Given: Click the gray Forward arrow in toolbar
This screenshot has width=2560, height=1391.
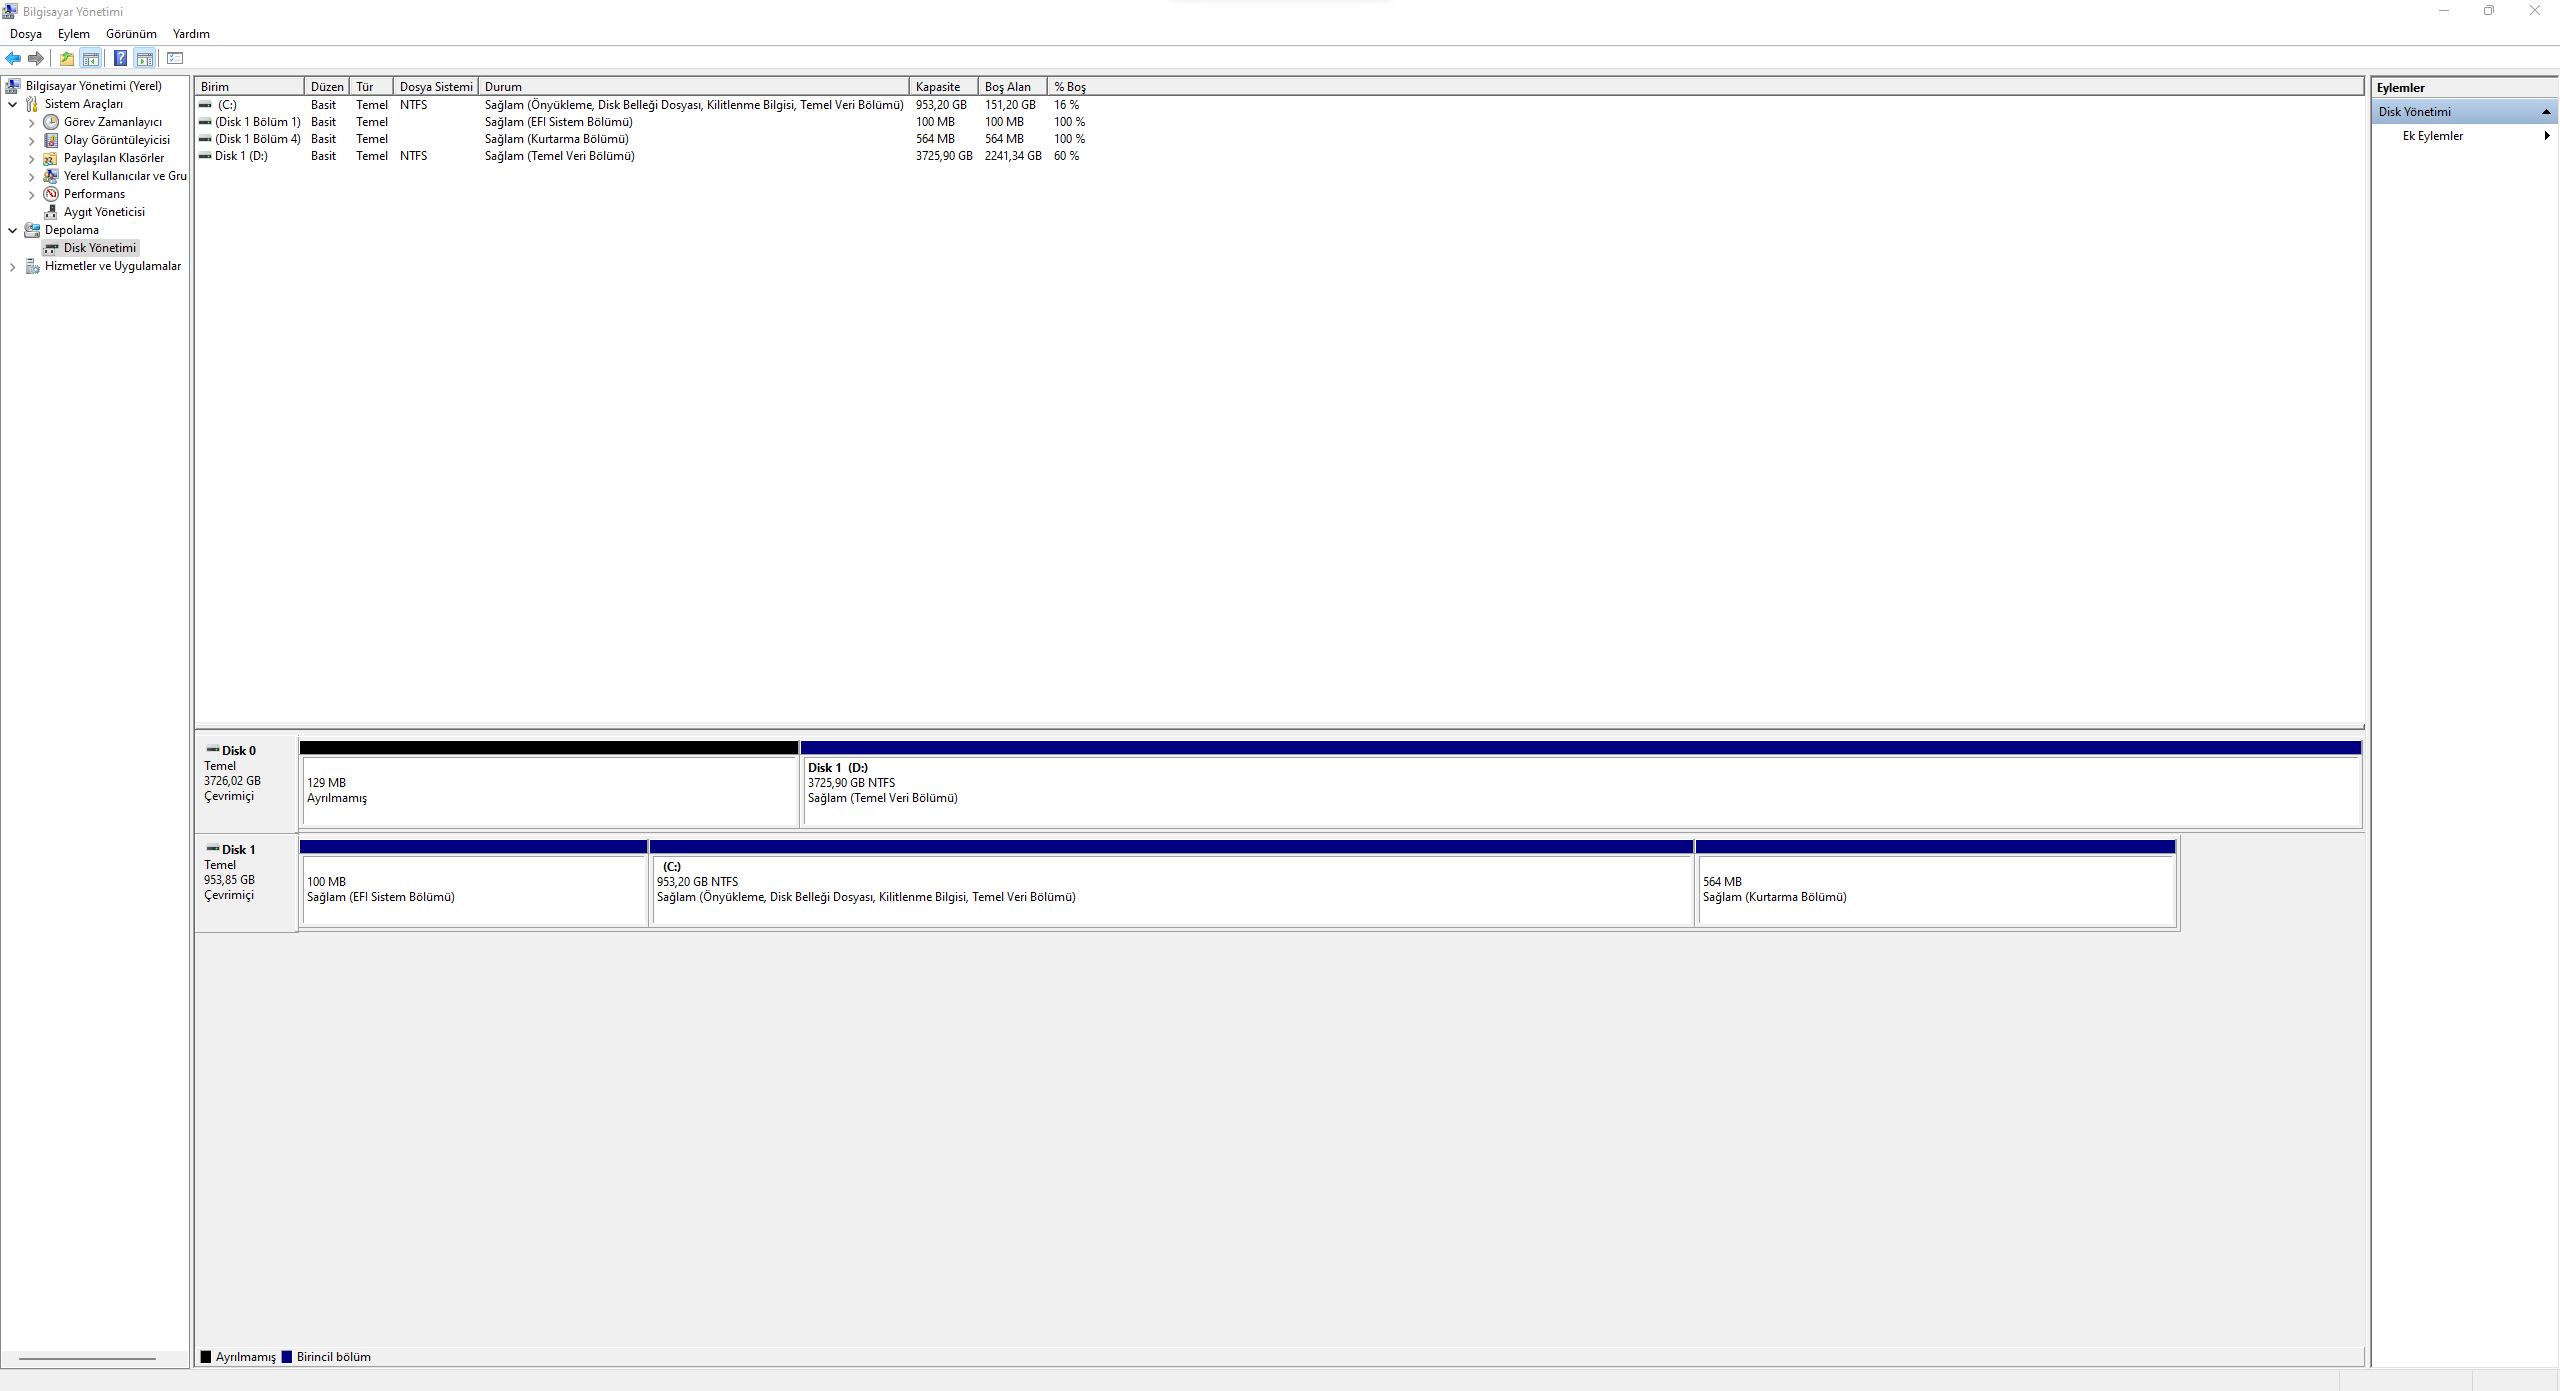Looking at the screenshot, I should coord(36,58).
